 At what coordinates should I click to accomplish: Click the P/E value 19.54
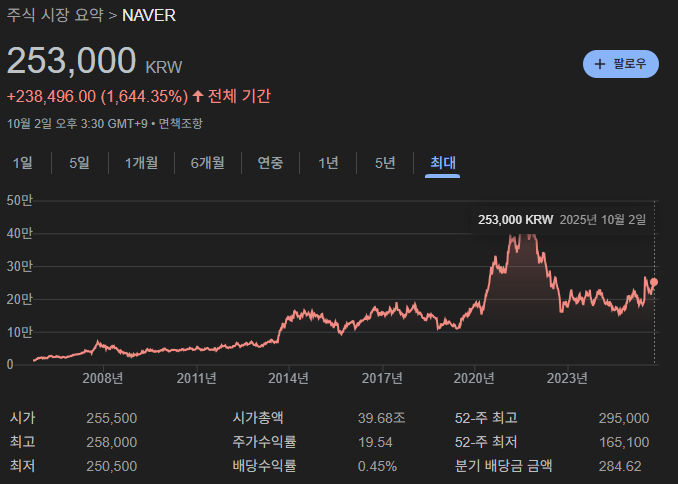[375, 442]
